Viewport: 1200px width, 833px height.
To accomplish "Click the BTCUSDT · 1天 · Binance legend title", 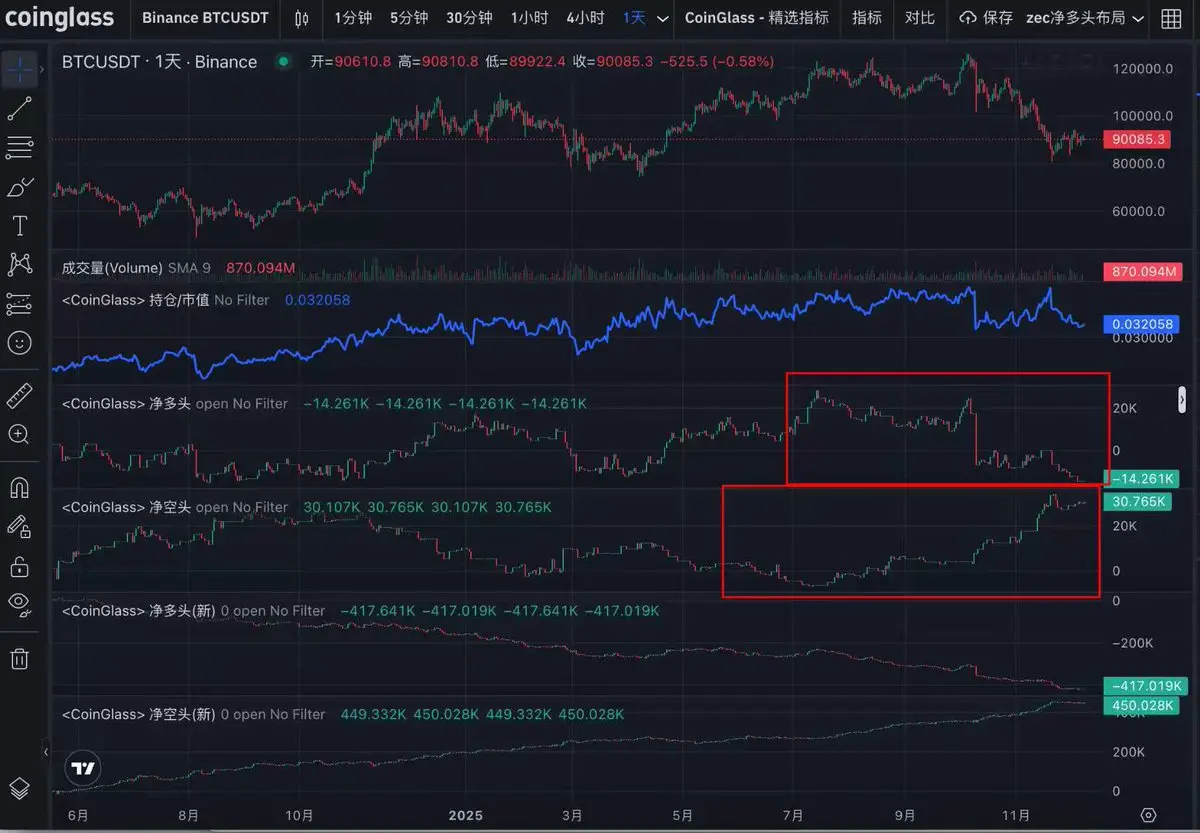I will coord(159,62).
